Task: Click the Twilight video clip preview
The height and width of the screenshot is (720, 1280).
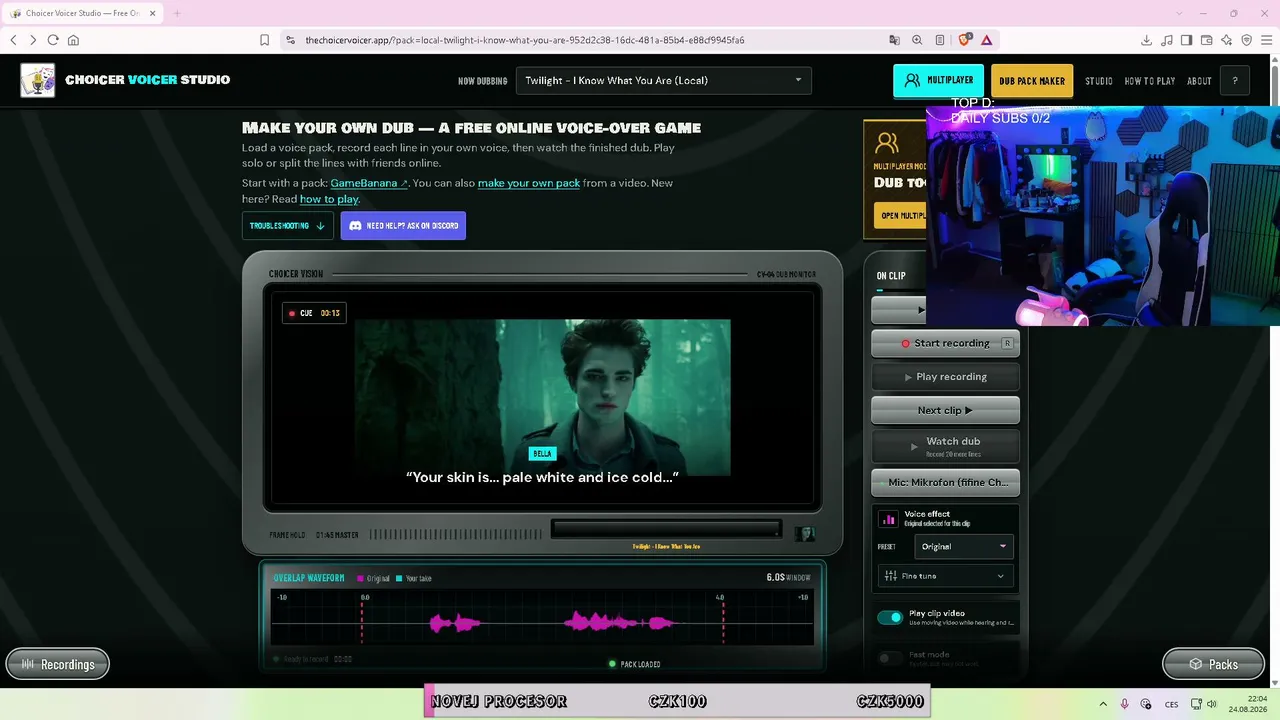Action: 543,397
